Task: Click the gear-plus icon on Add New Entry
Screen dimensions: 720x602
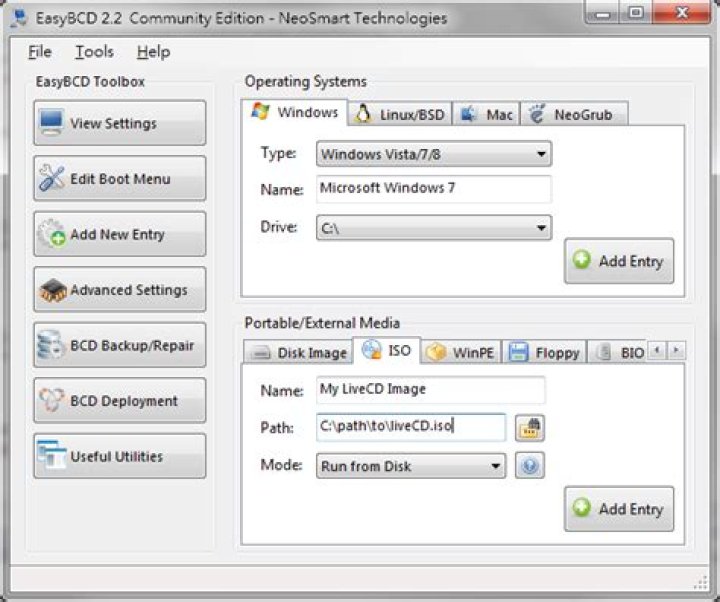Action: (x=51, y=233)
